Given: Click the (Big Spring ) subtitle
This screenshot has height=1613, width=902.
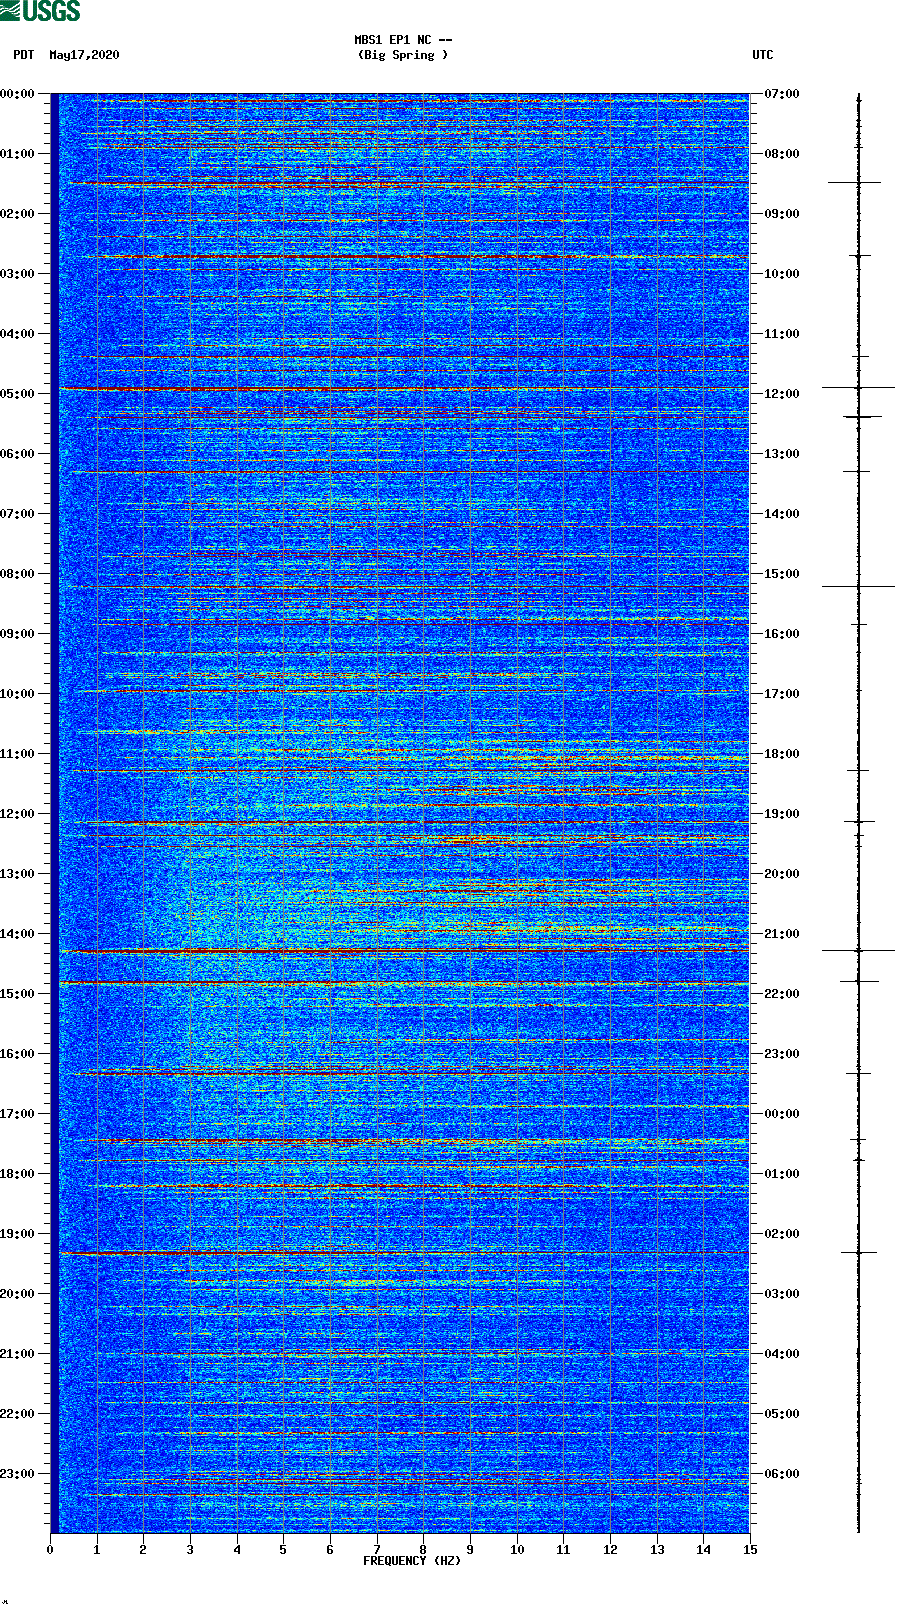Looking at the screenshot, I should point(403,55).
